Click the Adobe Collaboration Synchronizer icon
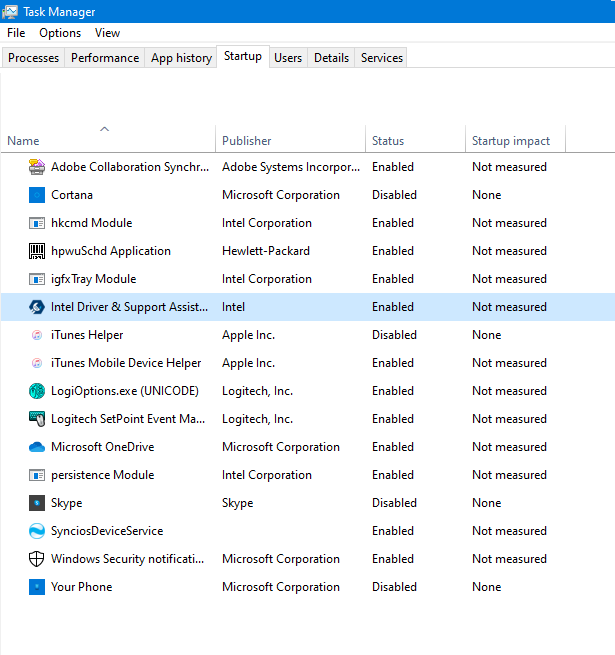The image size is (615, 655). point(37,167)
